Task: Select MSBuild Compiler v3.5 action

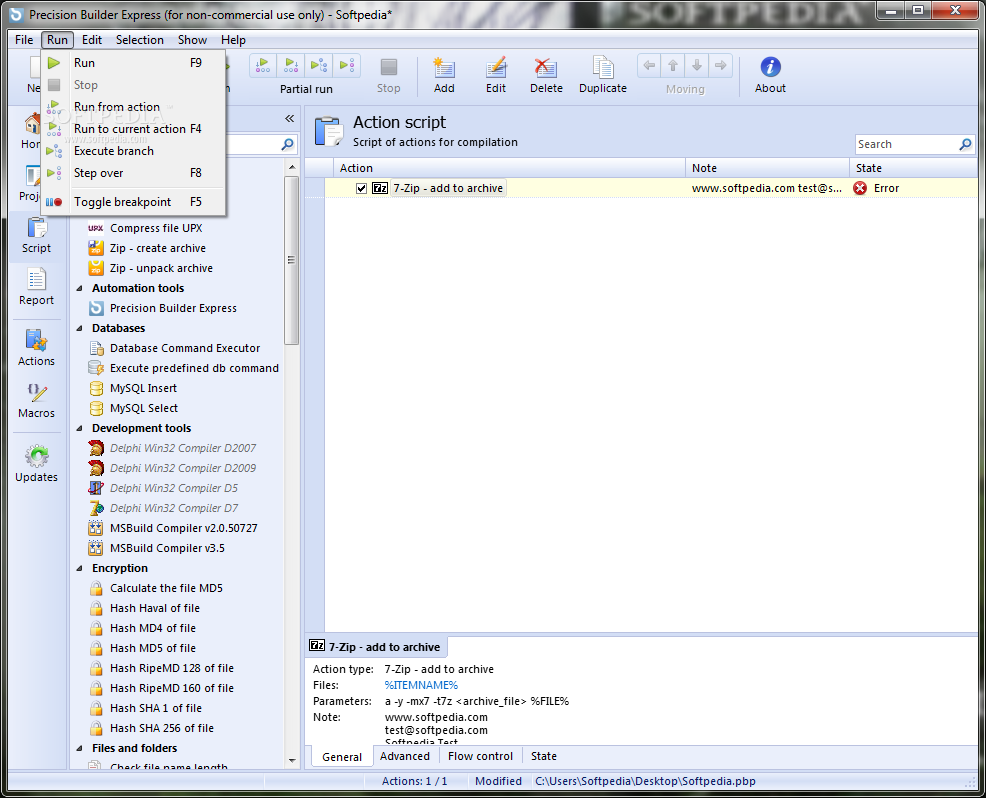Action: coord(167,548)
